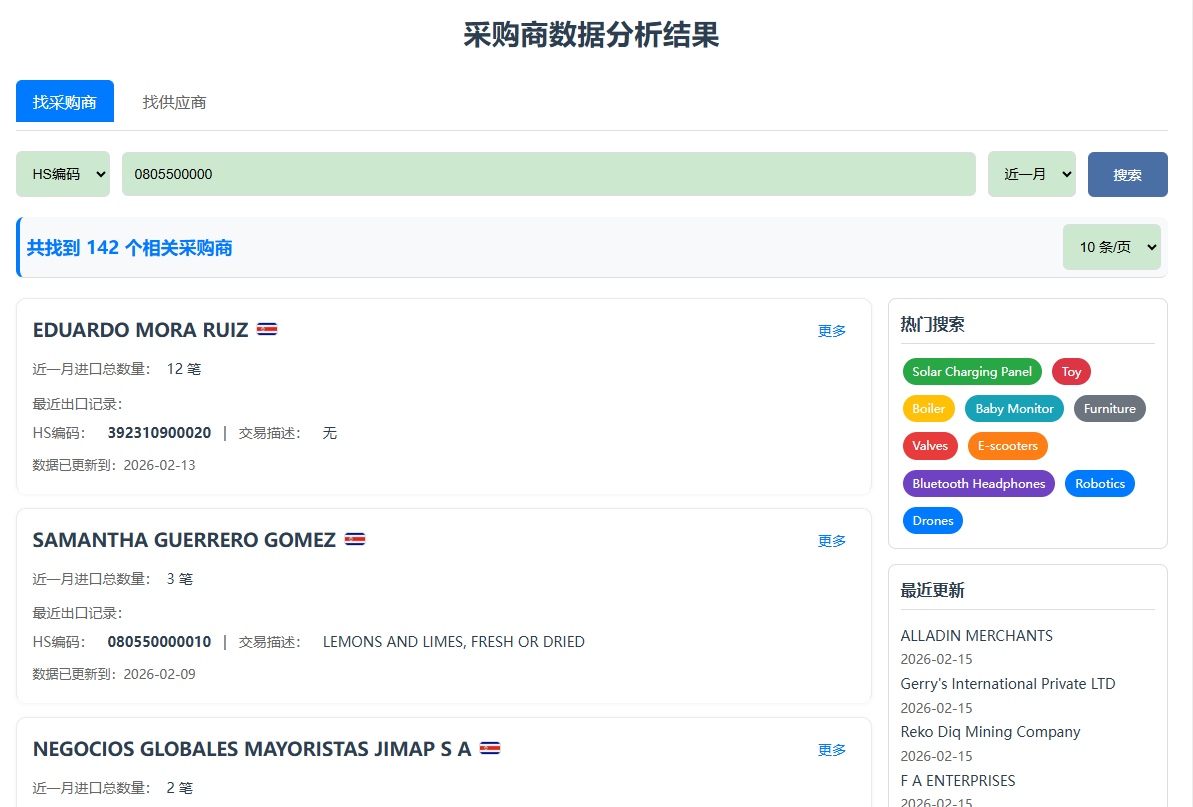Click the Solar Charging Panel hot search tag
The height and width of the screenshot is (807, 1193).
(971, 371)
